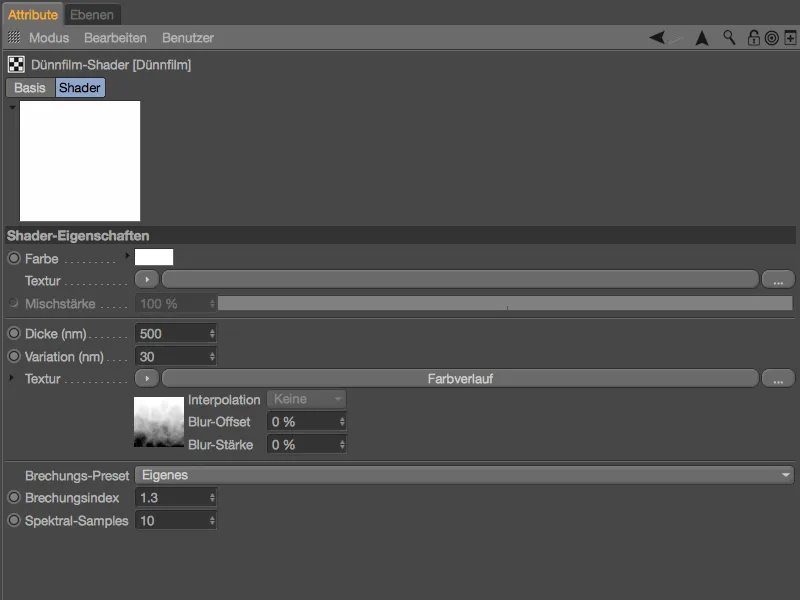Toggle the Spektral-Samples animation circle
Viewport: 800px width, 600px height.
14,520
